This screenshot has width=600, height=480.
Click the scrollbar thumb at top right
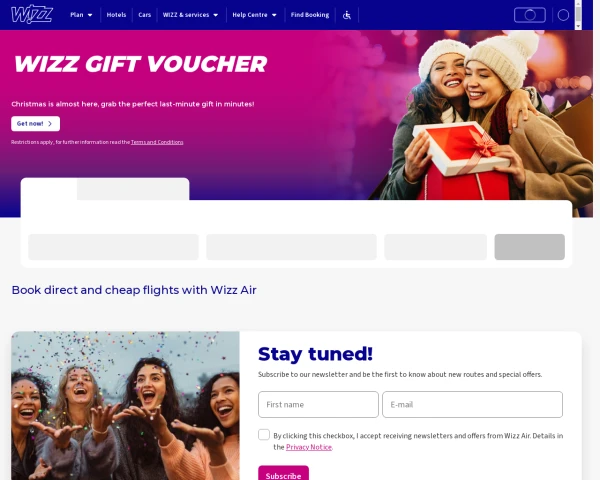[x=578, y=14]
